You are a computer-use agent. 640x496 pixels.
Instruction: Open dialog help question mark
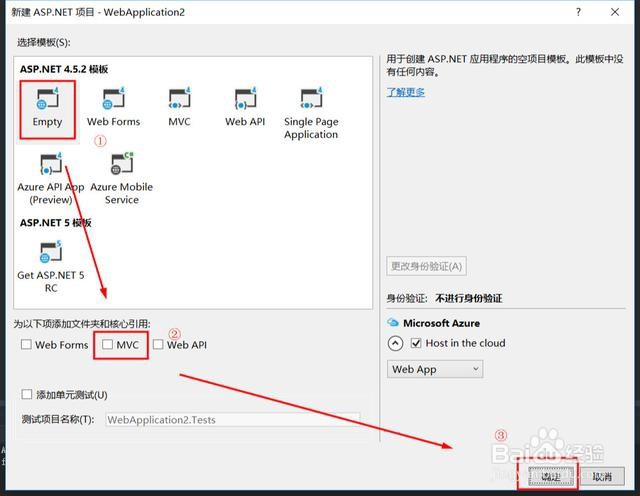[578, 12]
